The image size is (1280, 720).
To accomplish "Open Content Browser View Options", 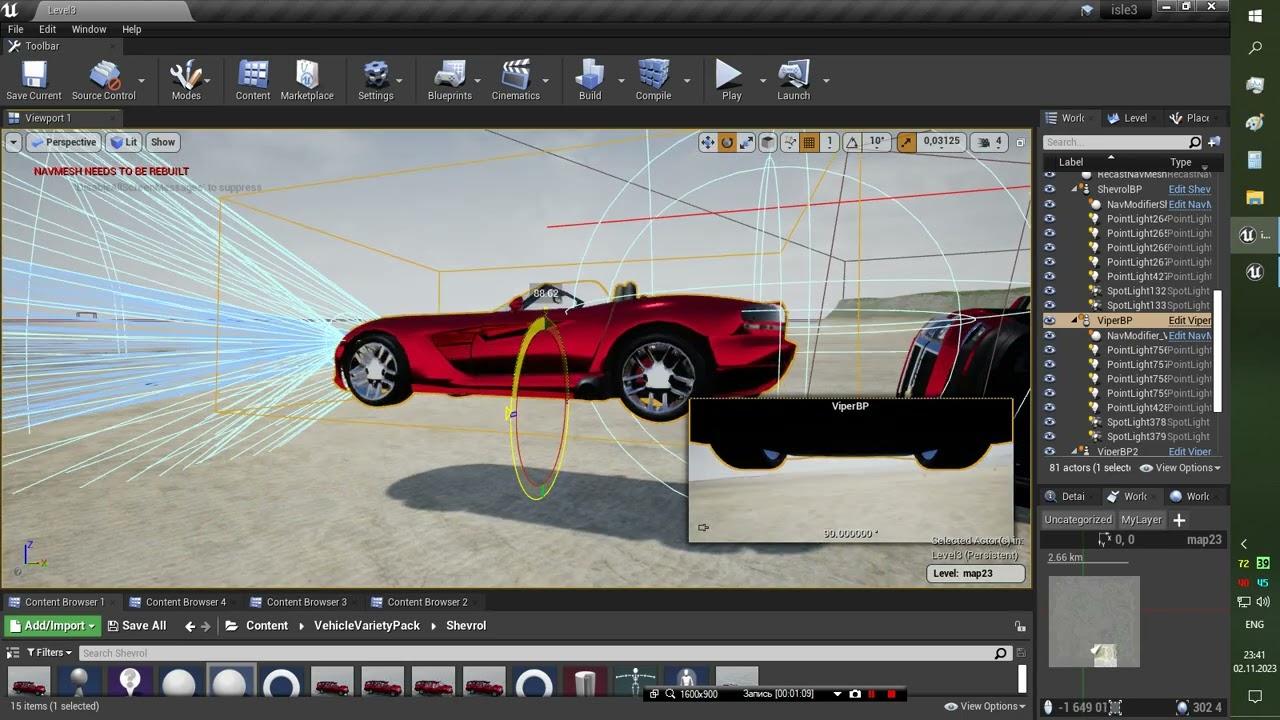I will [x=985, y=706].
